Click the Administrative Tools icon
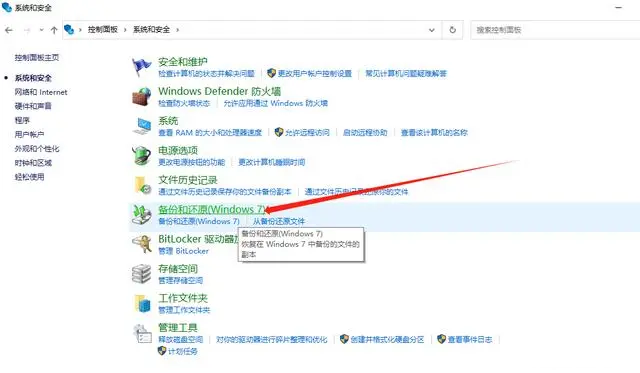The height and width of the screenshot is (373, 640). click(x=142, y=333)
